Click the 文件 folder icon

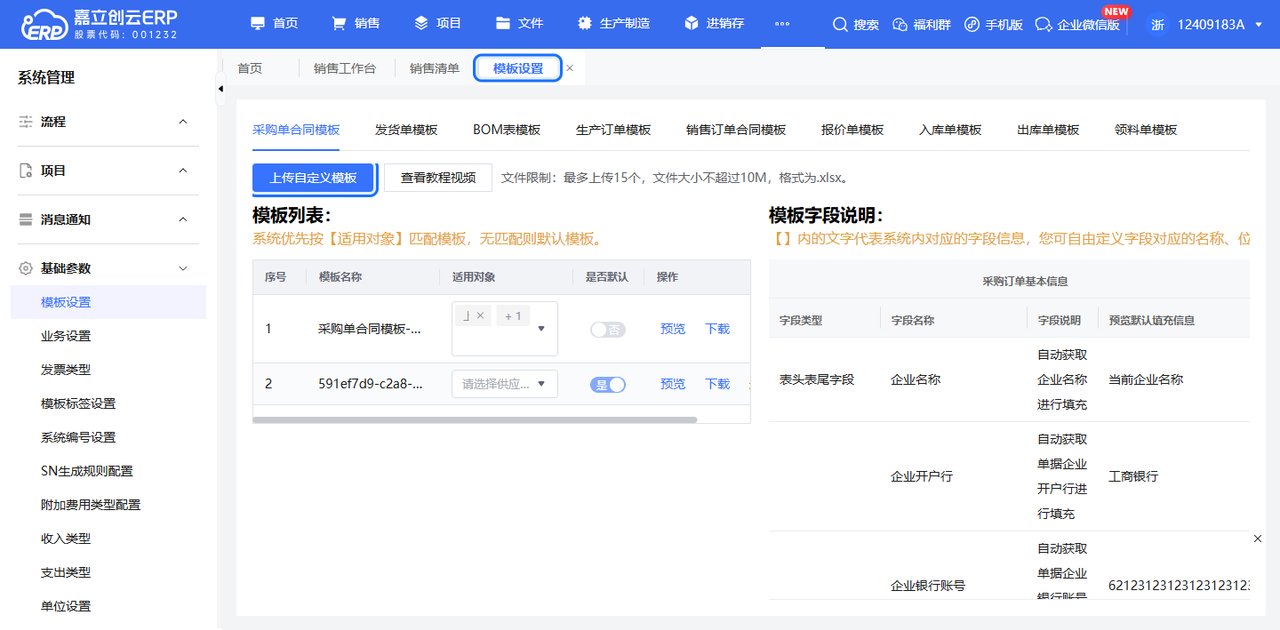pyautogui.click(x=503, y=23)
